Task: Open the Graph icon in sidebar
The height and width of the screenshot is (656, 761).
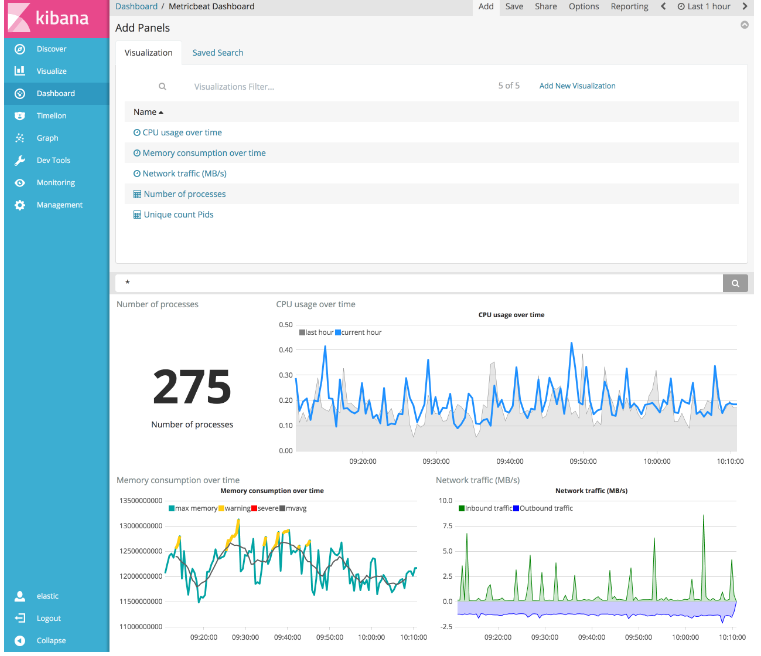Action: click(20, 138)
